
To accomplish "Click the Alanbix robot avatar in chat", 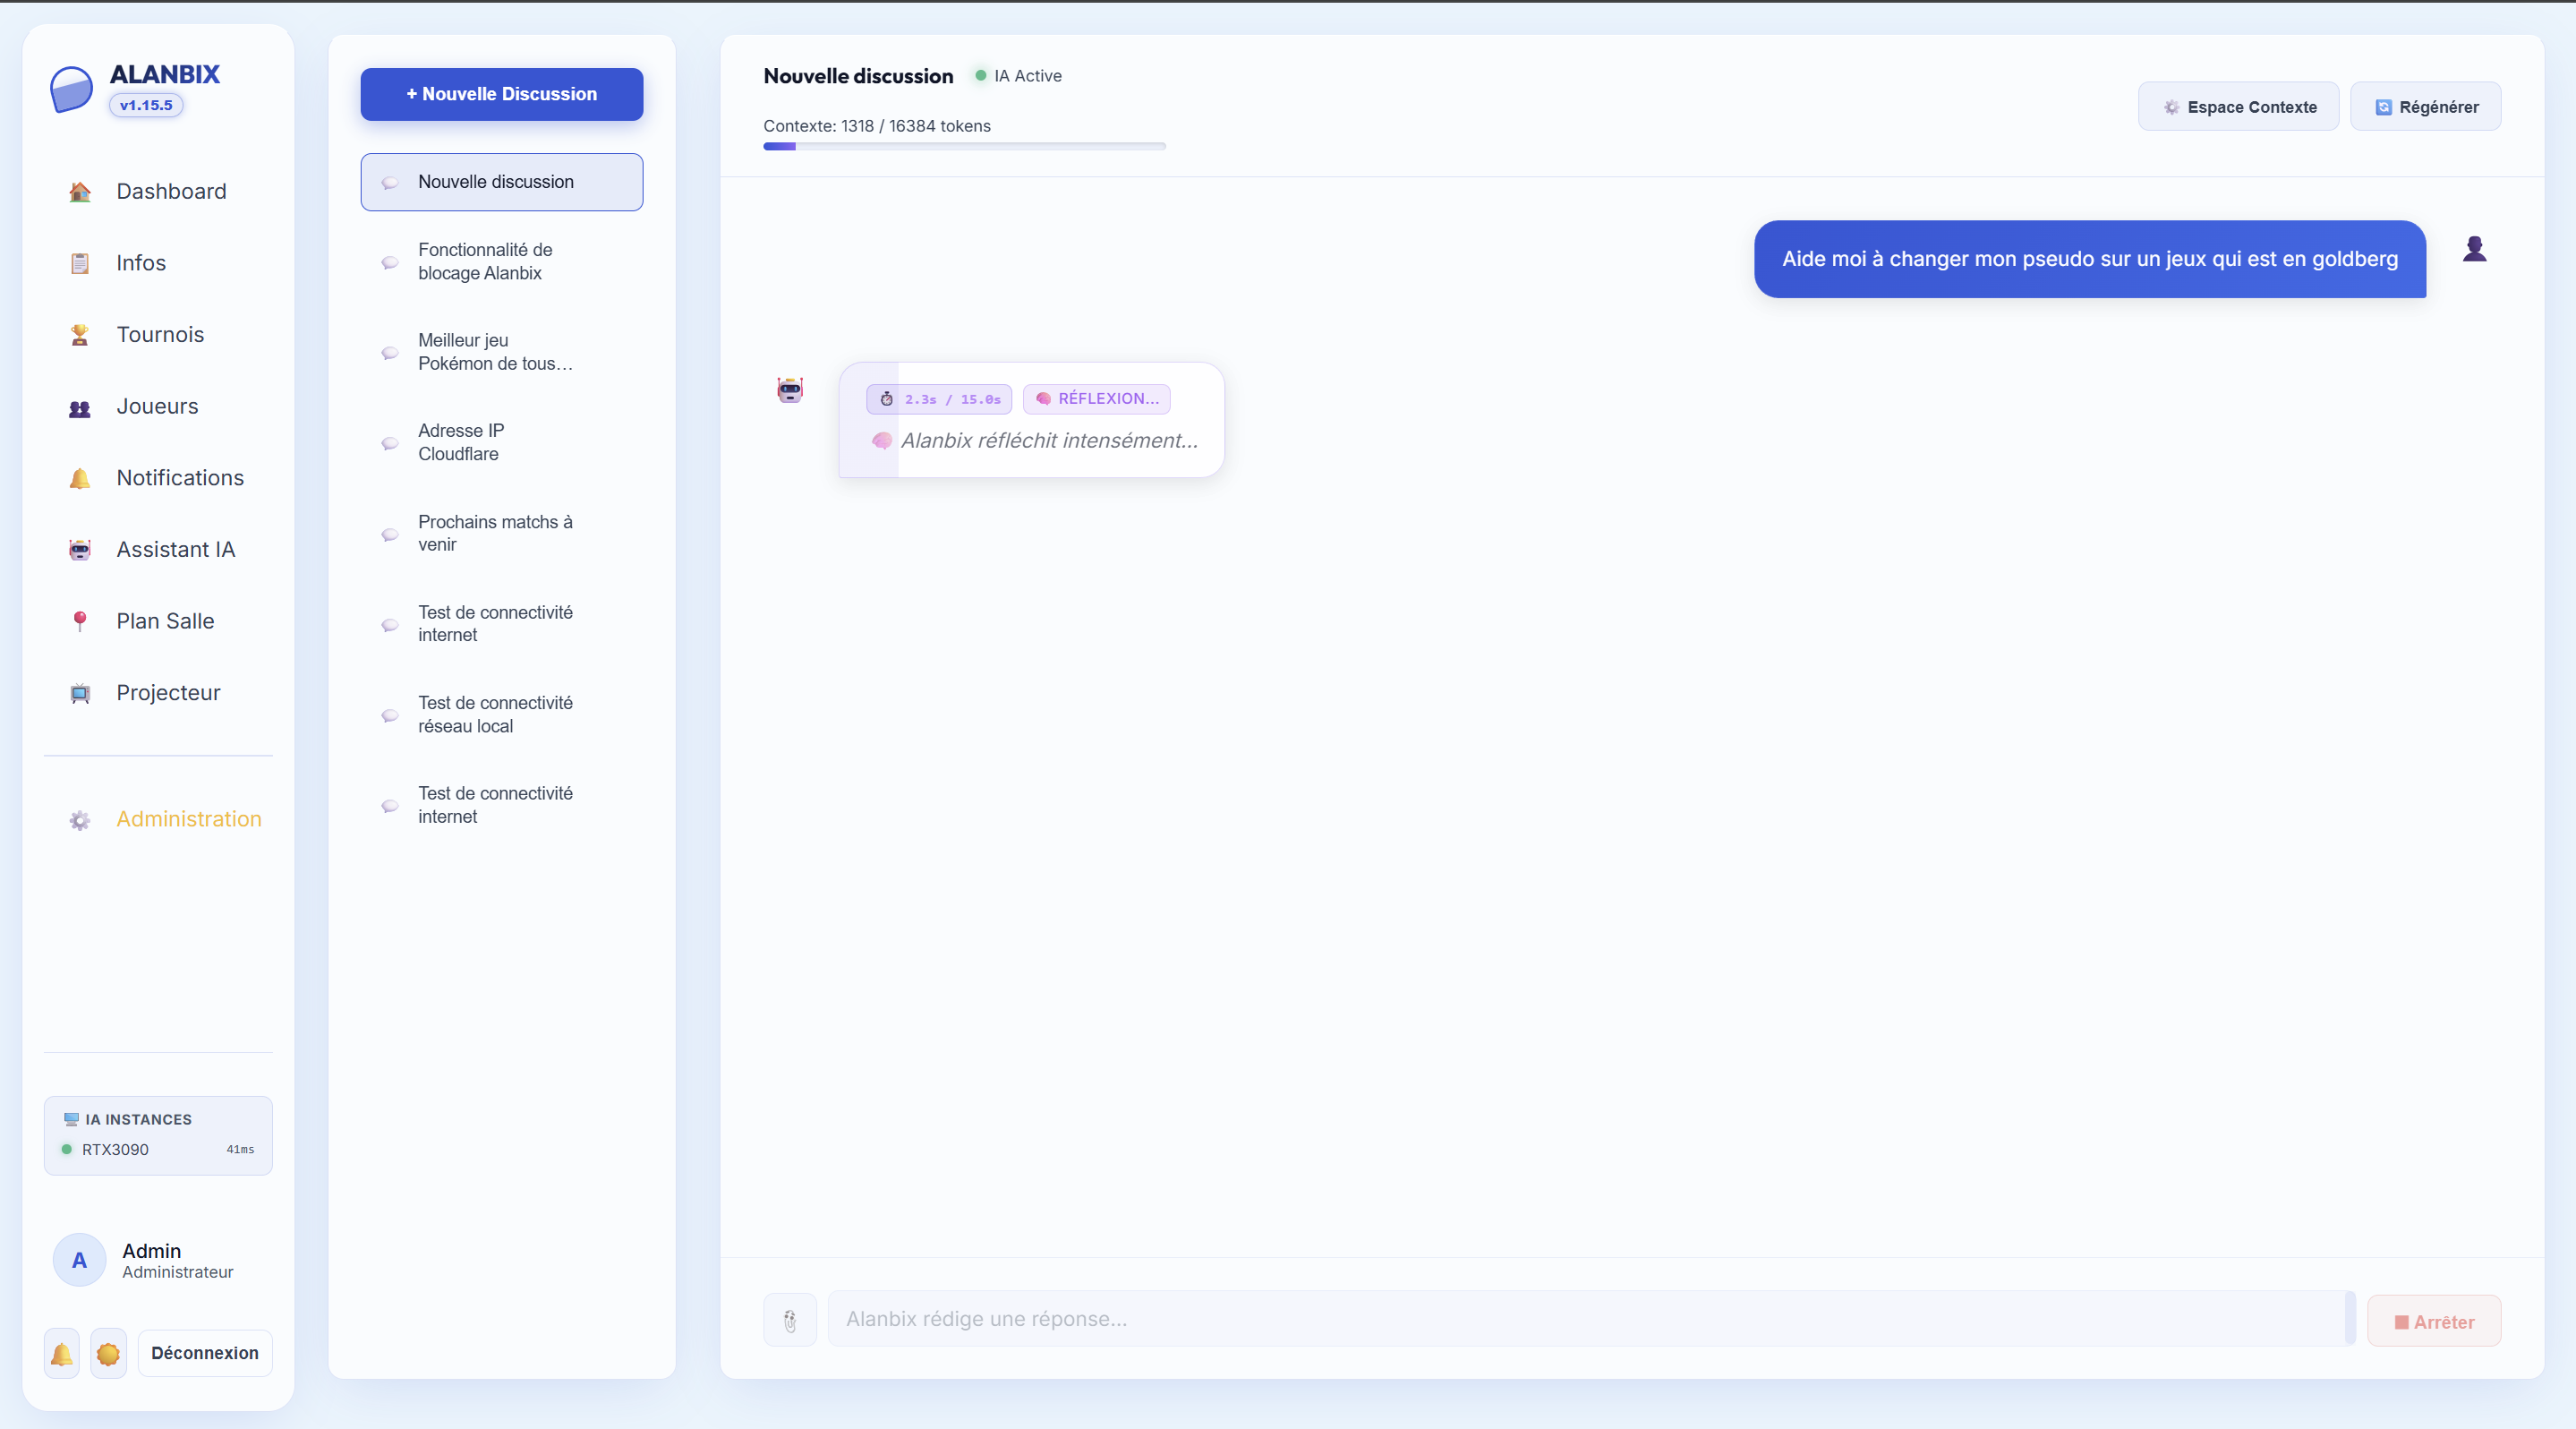I will (x=790, y=390).
